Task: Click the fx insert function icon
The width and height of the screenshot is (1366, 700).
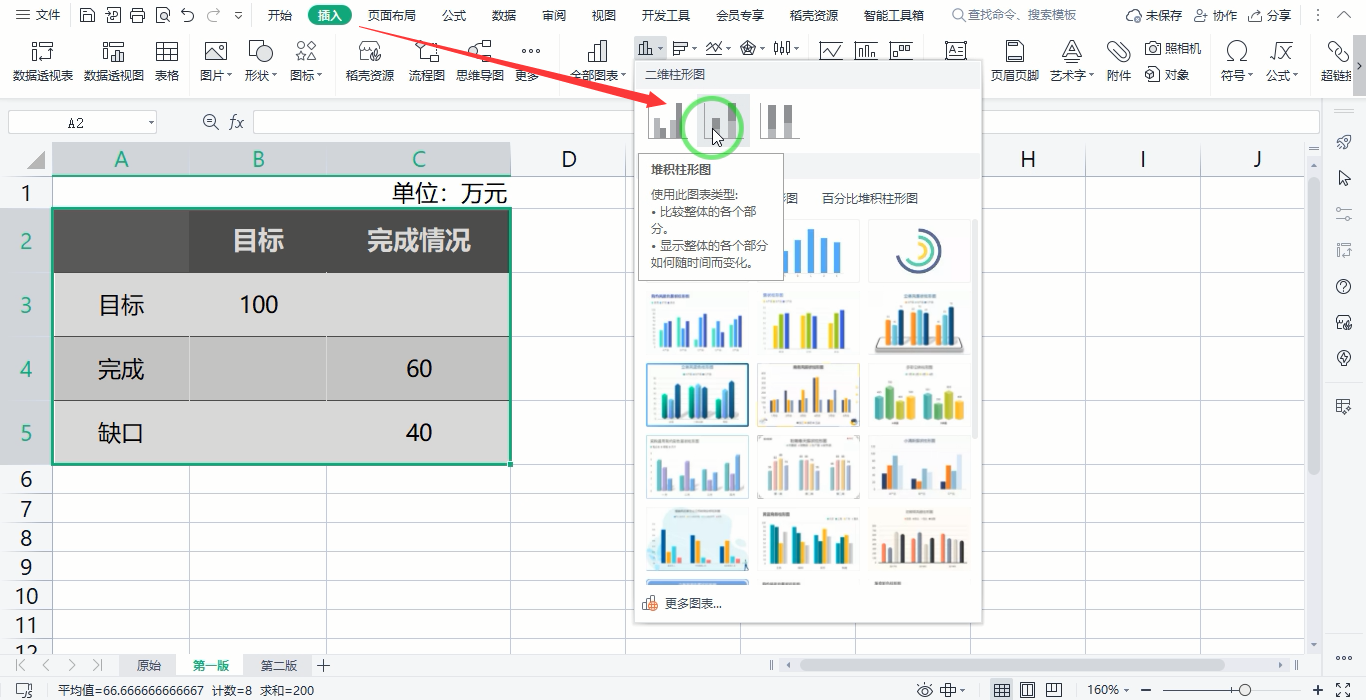Action: coord(237,122)
